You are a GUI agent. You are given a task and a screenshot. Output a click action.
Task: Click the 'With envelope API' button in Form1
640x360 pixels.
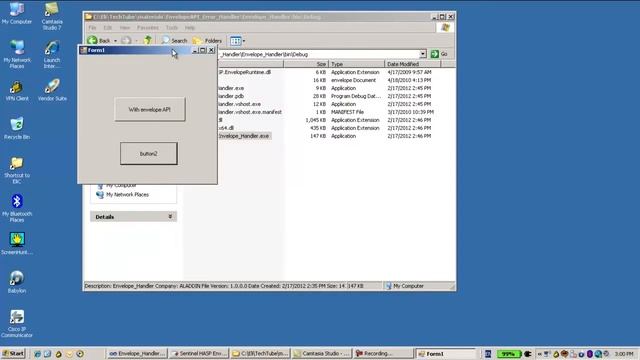click(150, 109)
